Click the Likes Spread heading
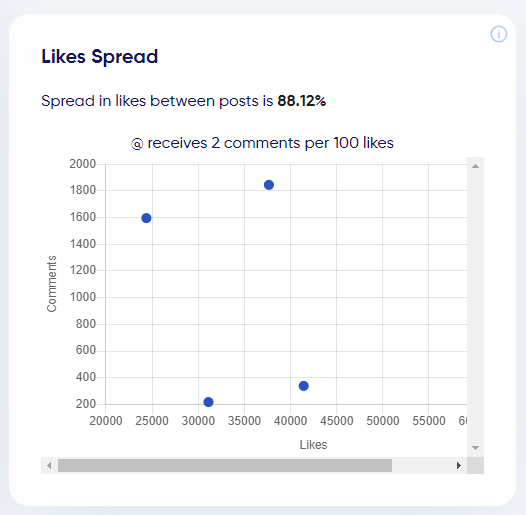The image size is (526, 515). pos(100,57)
